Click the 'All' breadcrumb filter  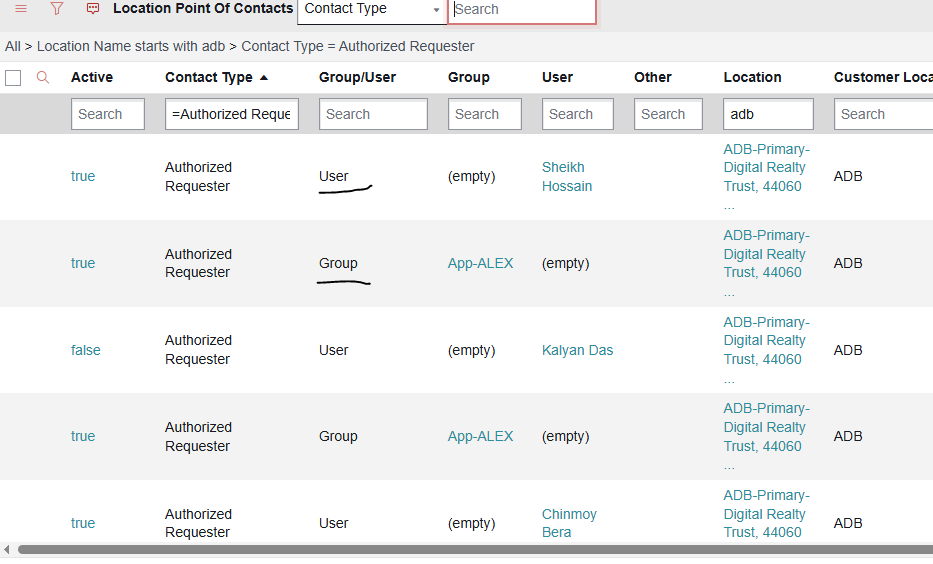pos(12,46)
